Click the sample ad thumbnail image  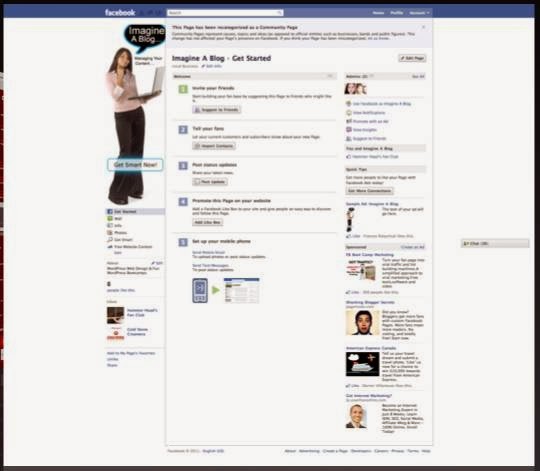pos(350,220)
